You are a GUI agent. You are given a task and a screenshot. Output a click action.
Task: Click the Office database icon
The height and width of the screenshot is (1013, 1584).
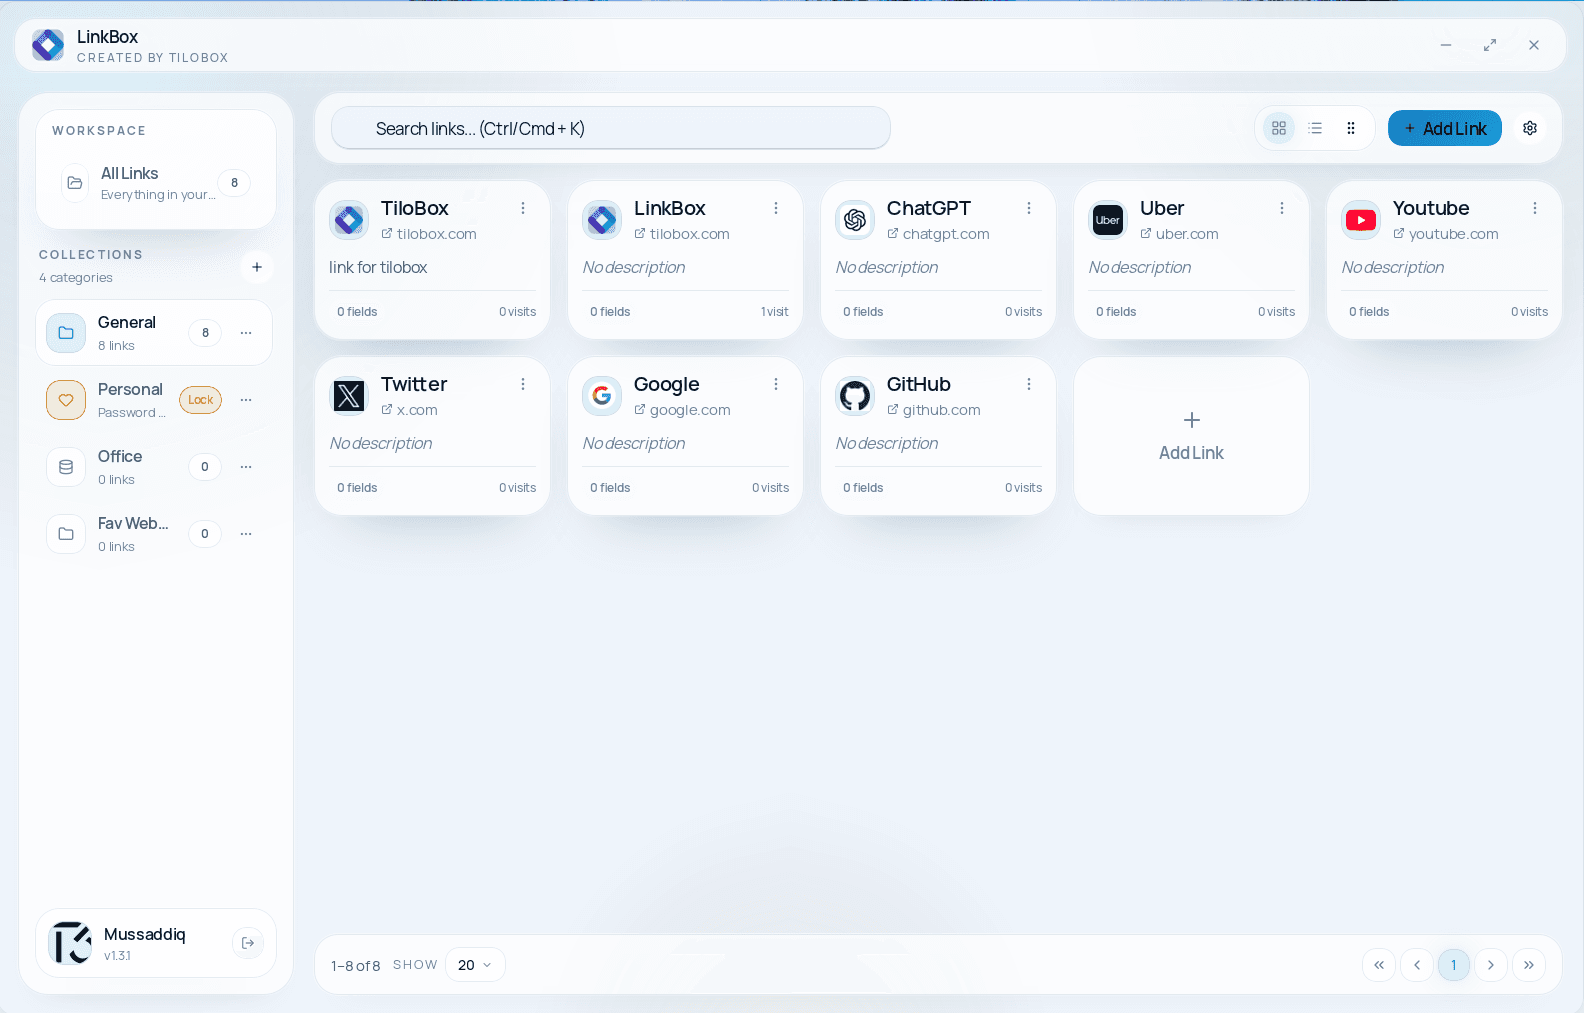(66, 467)
